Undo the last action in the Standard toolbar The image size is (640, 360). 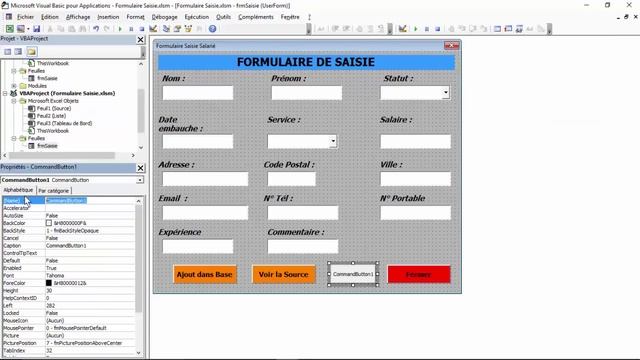tap(96, 29)
